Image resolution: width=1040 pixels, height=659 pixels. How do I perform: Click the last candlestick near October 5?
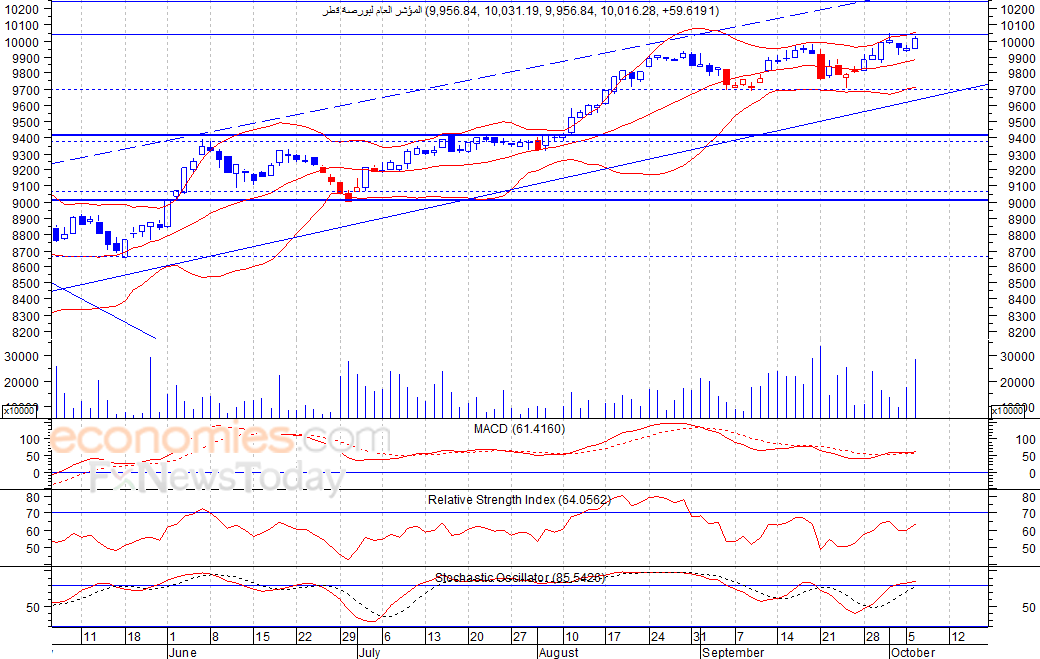pos(915,42)
